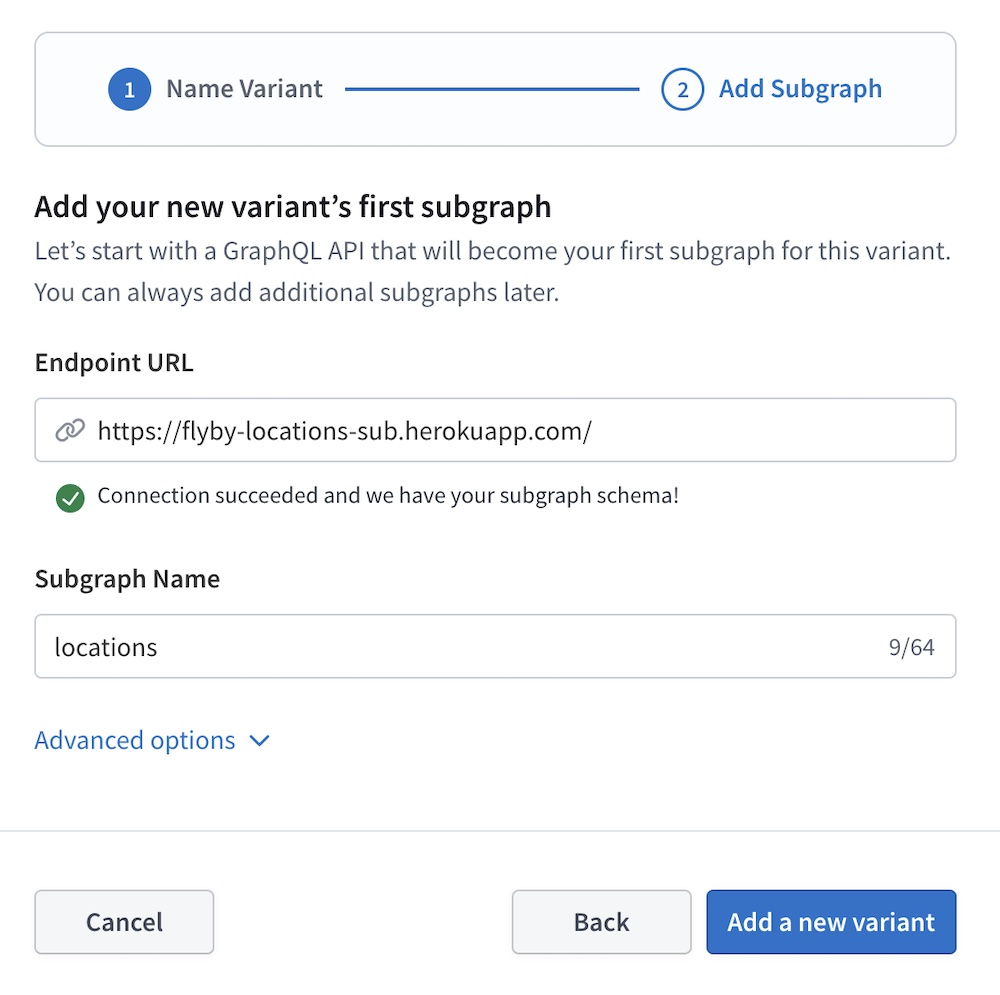The width and height of the screenshot is (1000, 995).
Task: Cancel the variant creation
Action: [x=124, y=922]
